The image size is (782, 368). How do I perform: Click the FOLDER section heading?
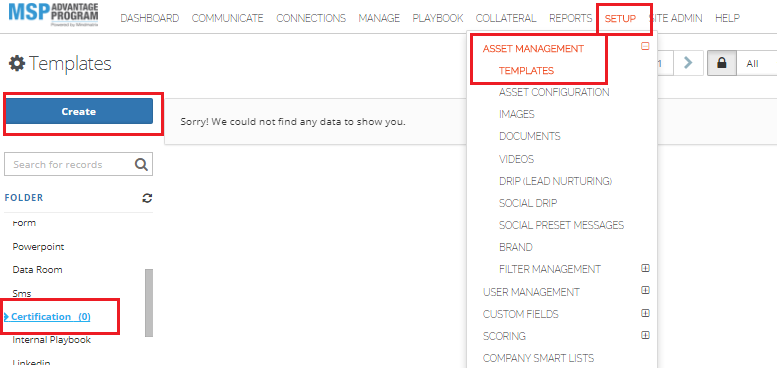[x=24, y=197]
